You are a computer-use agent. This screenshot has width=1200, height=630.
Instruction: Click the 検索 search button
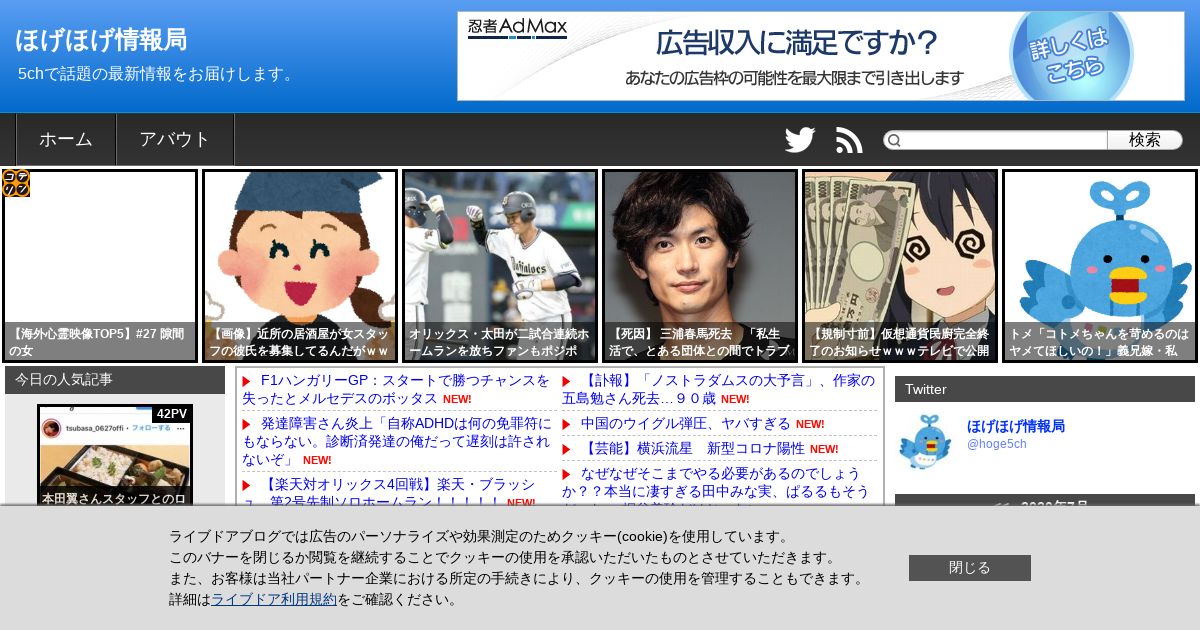[x=1145, y=140]
